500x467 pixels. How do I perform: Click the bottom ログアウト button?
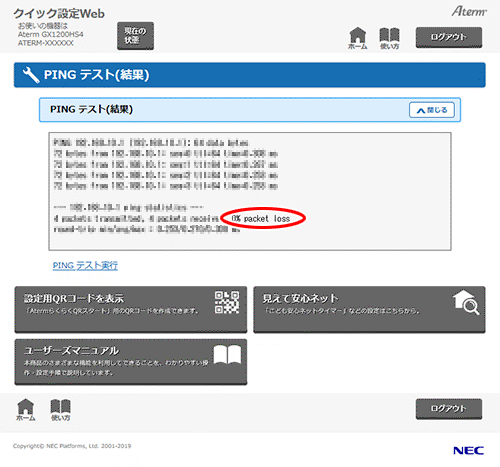449,409
